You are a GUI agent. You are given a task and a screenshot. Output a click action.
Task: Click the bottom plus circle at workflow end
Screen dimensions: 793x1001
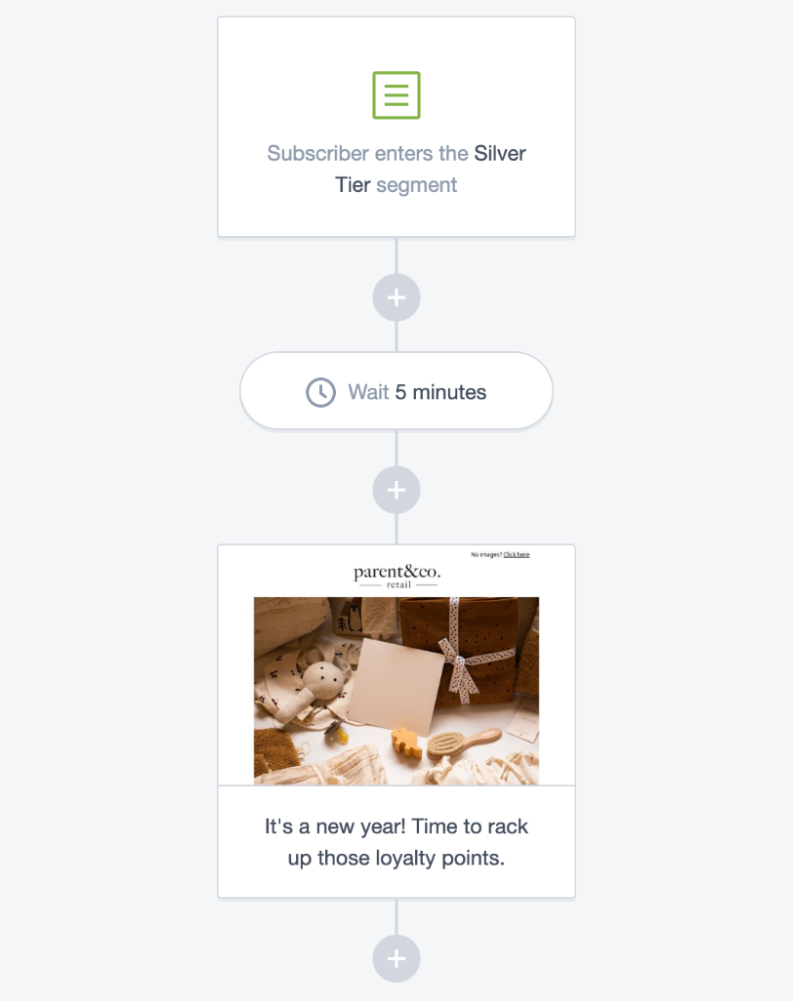click(x=396, y=957)
